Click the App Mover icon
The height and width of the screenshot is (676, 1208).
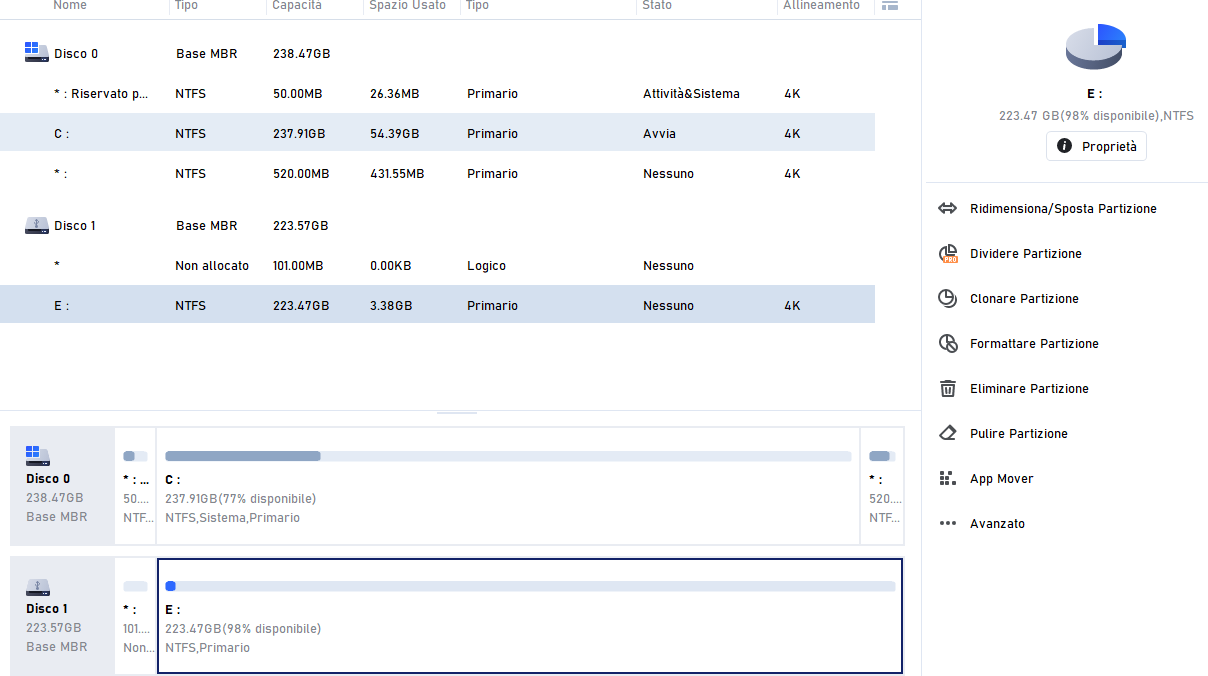point(948,479)
